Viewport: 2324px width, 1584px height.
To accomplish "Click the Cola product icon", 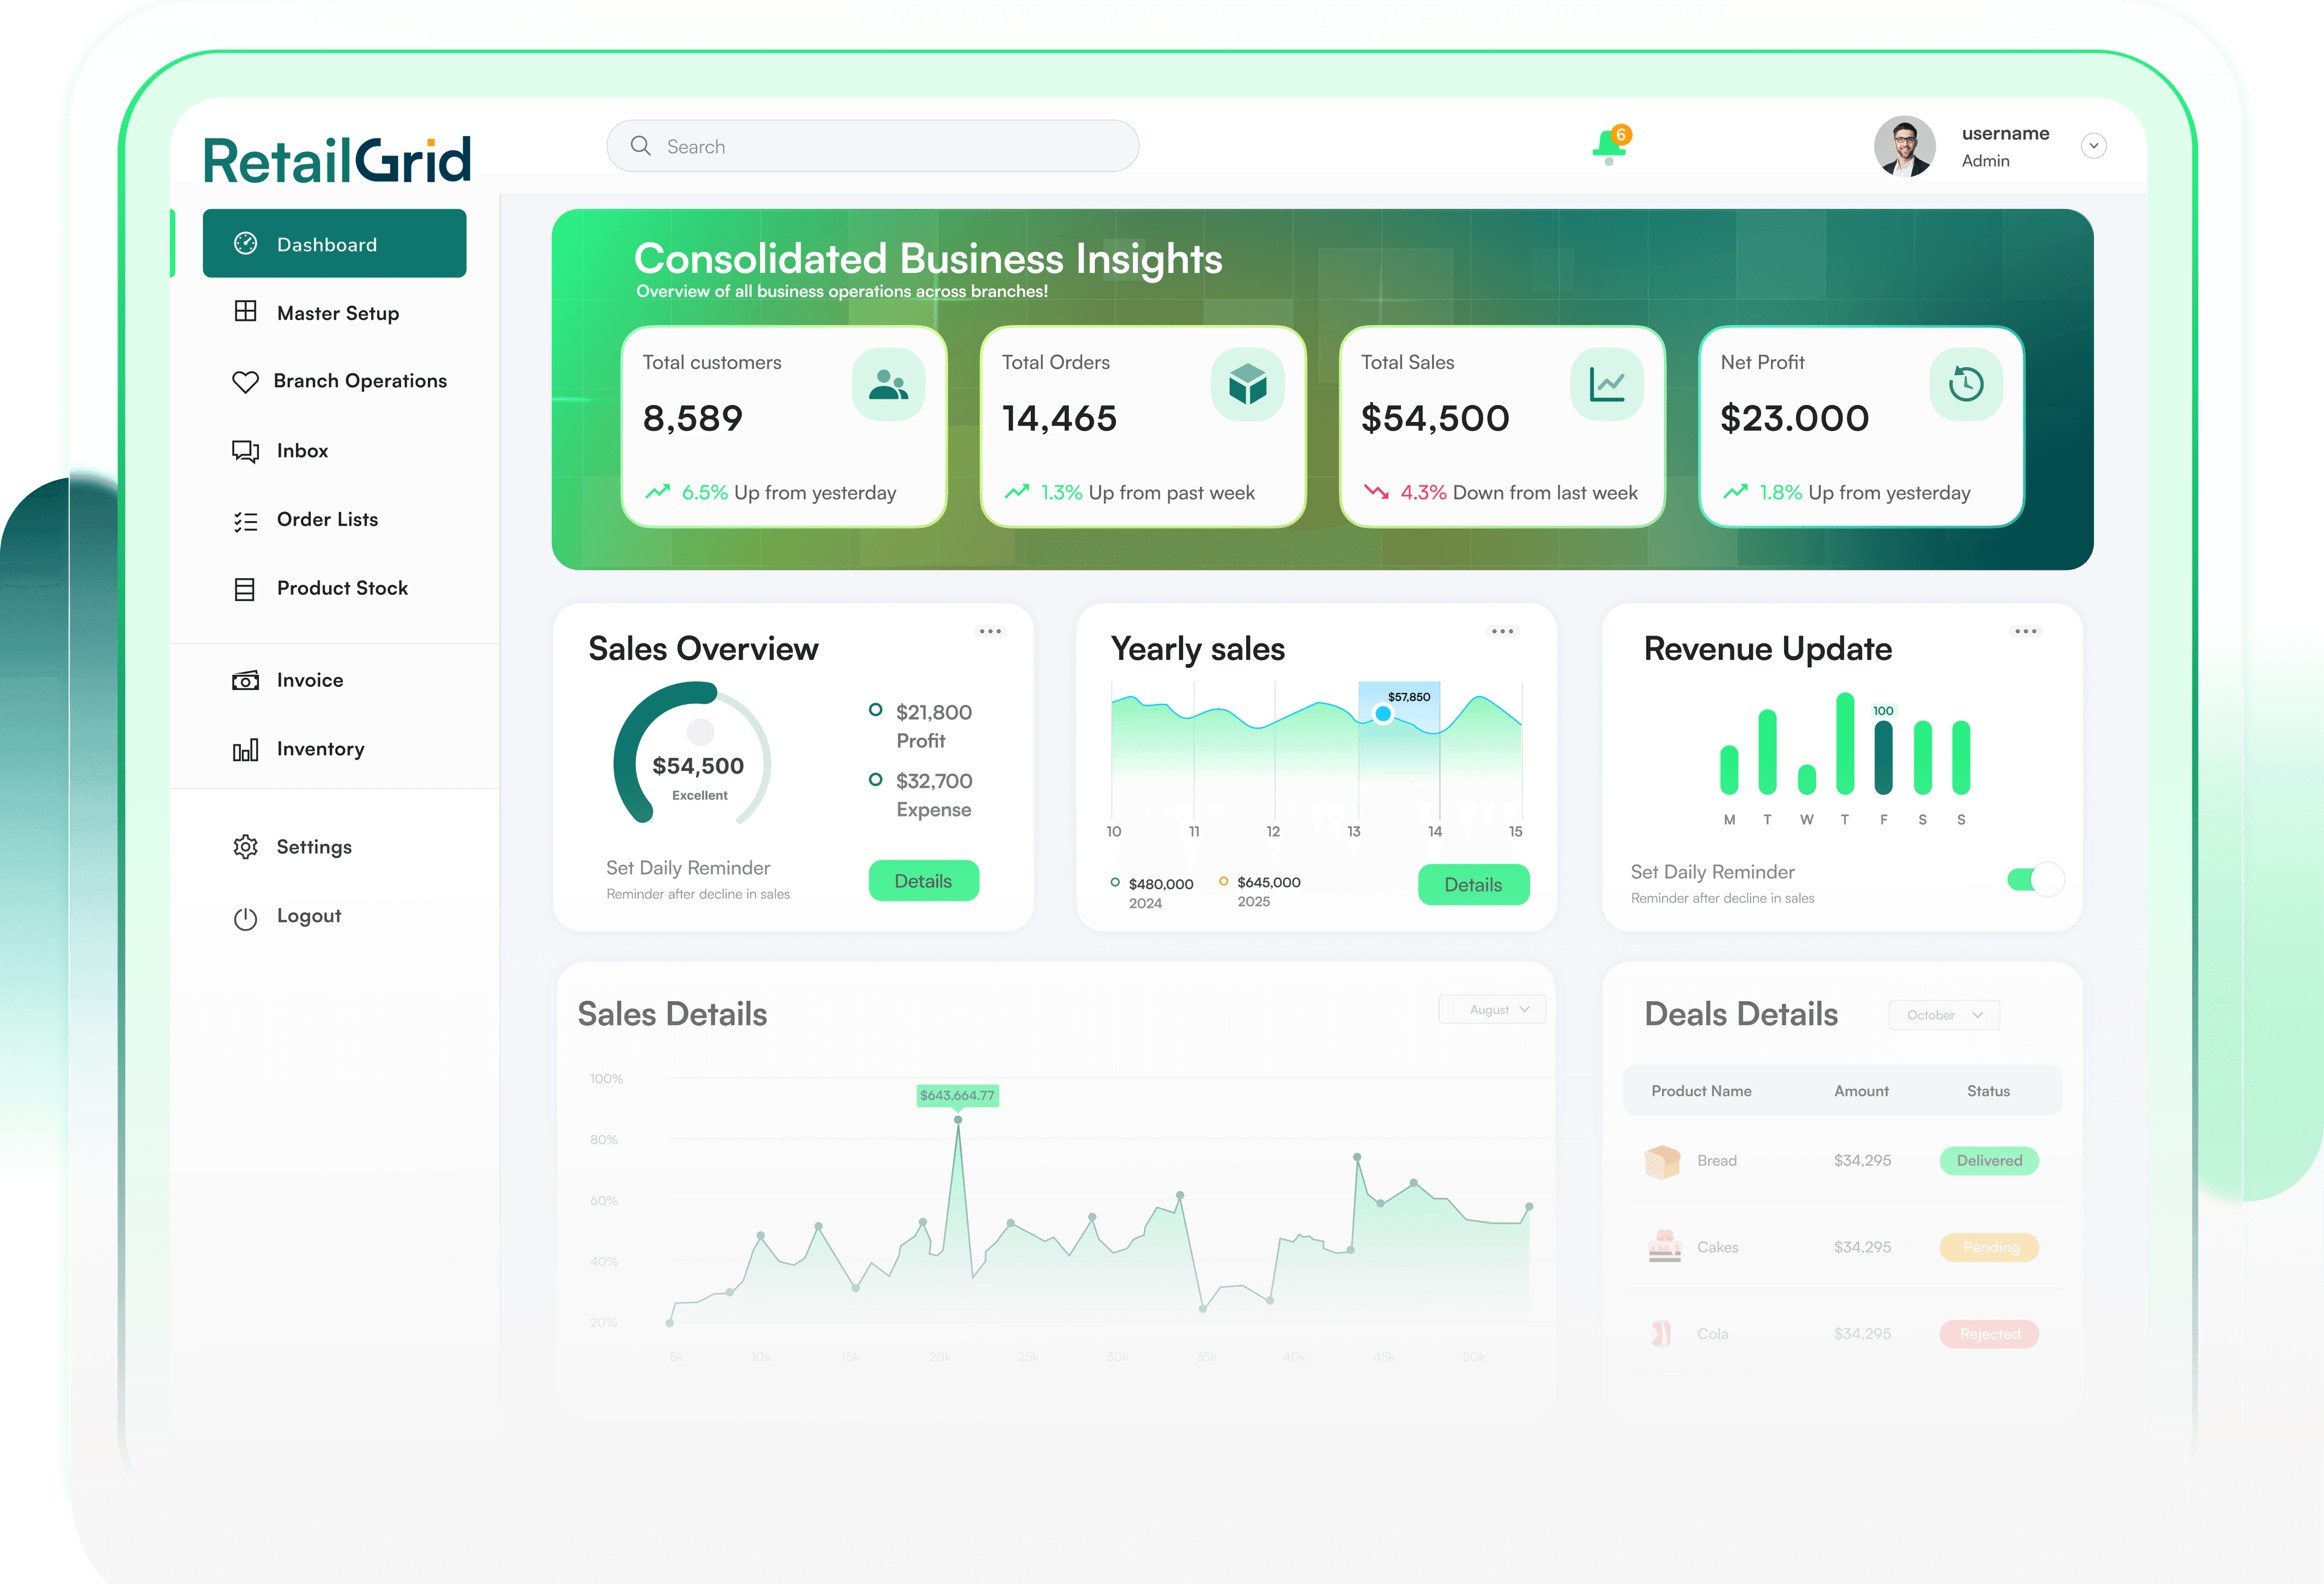I will 1661,1334.
